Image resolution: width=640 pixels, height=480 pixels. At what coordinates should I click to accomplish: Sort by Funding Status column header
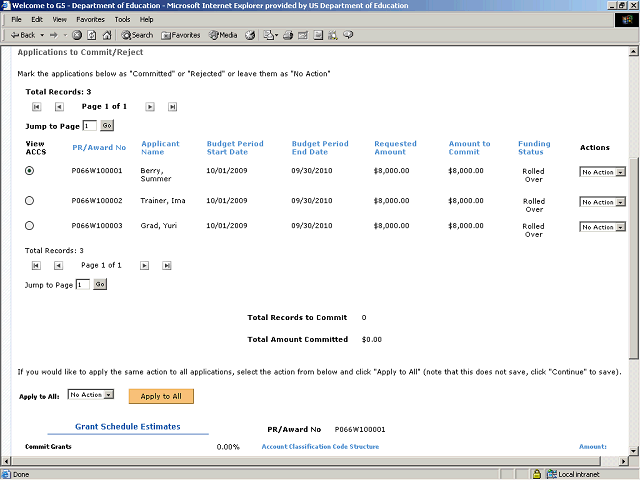(x=534, y=148)
